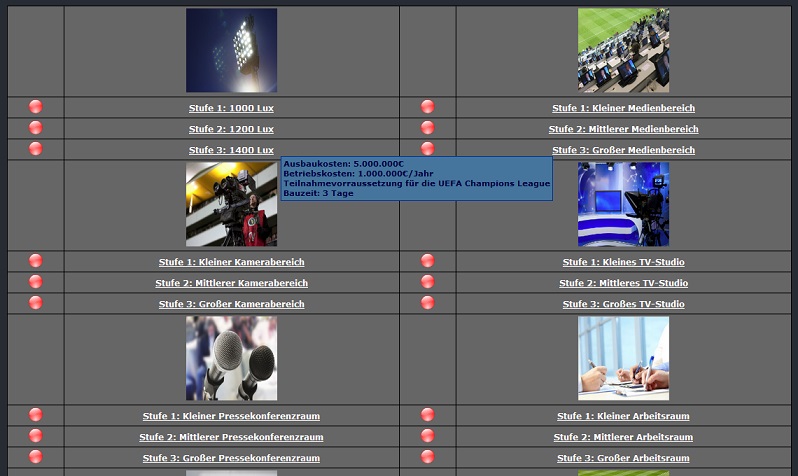Click the TV studio image
798x476 pixels.
(x=623, y=204)
